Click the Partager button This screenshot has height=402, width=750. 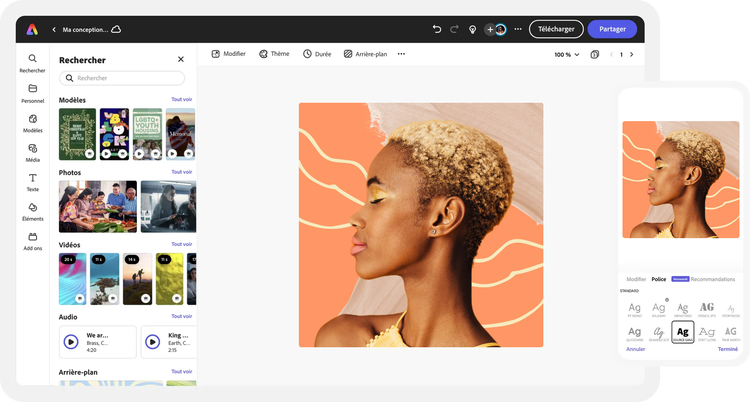click(612, 29)
